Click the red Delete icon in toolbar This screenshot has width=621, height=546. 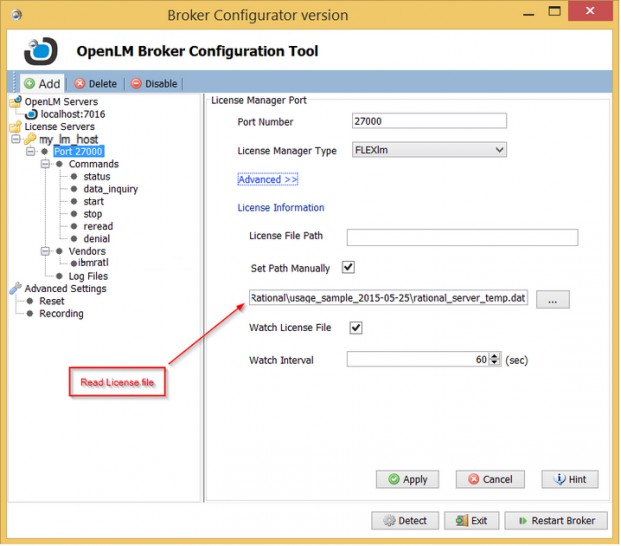(79, 84)
